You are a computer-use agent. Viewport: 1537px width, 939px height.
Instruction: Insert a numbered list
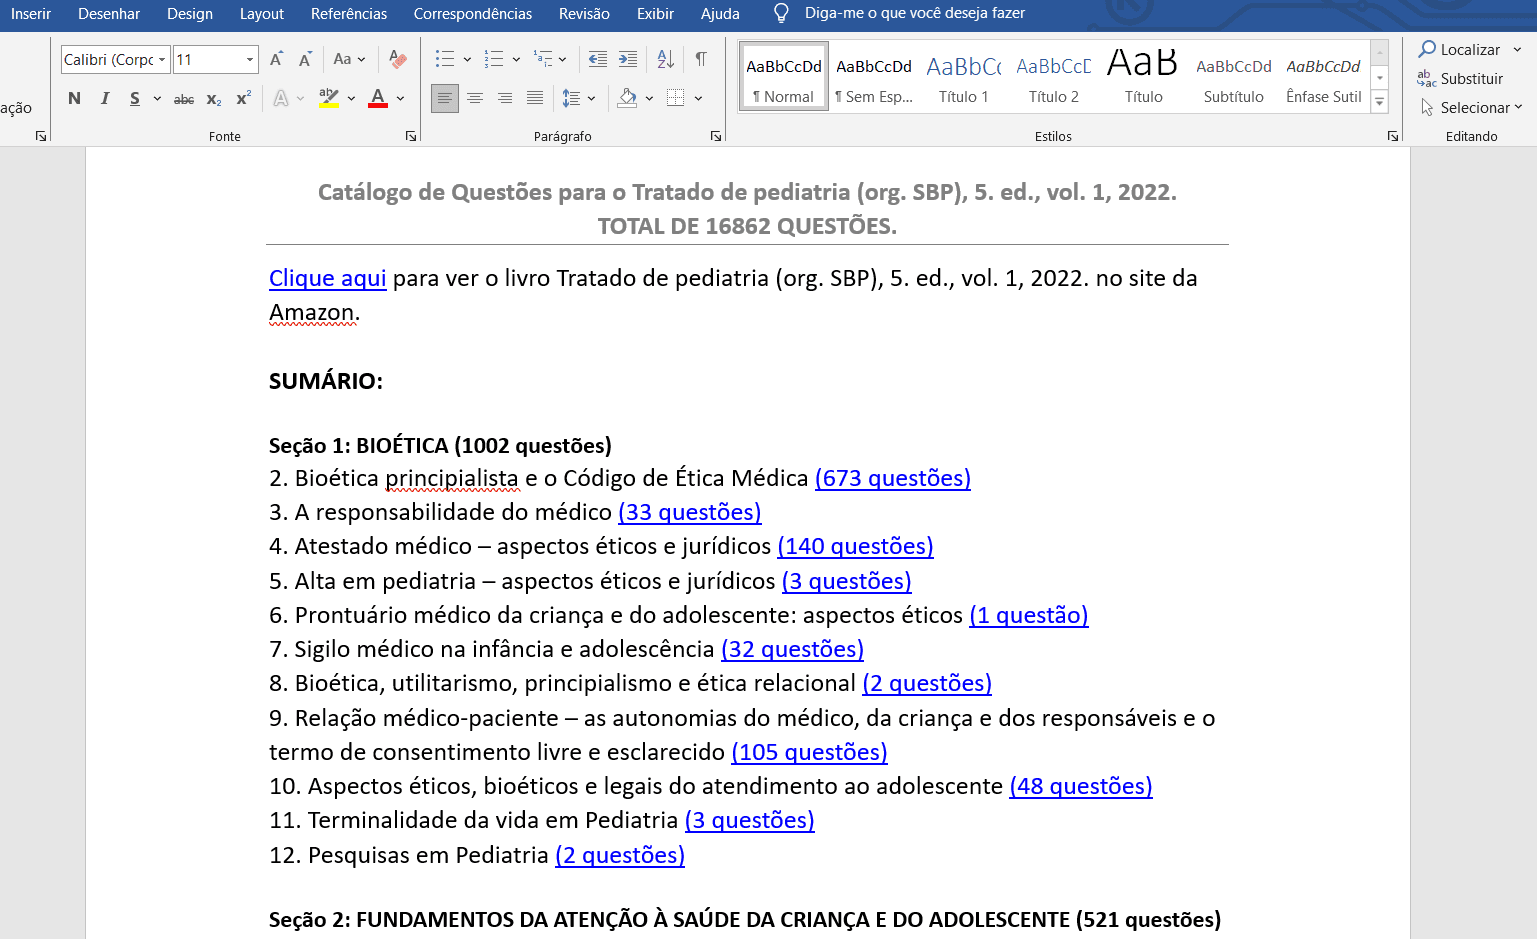point(494,60)
